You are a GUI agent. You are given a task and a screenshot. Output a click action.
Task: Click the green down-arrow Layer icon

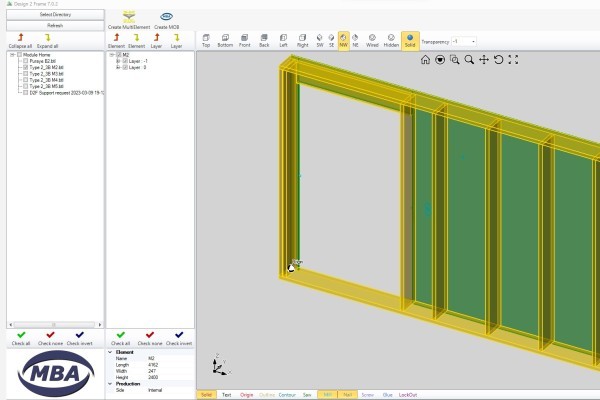[176, 37]
